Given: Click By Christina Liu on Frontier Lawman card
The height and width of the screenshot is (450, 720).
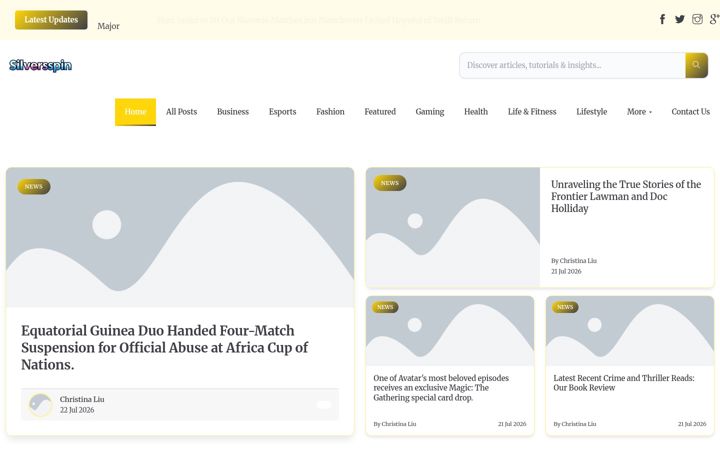Looking at the screenshot, I should pos(574,261).
